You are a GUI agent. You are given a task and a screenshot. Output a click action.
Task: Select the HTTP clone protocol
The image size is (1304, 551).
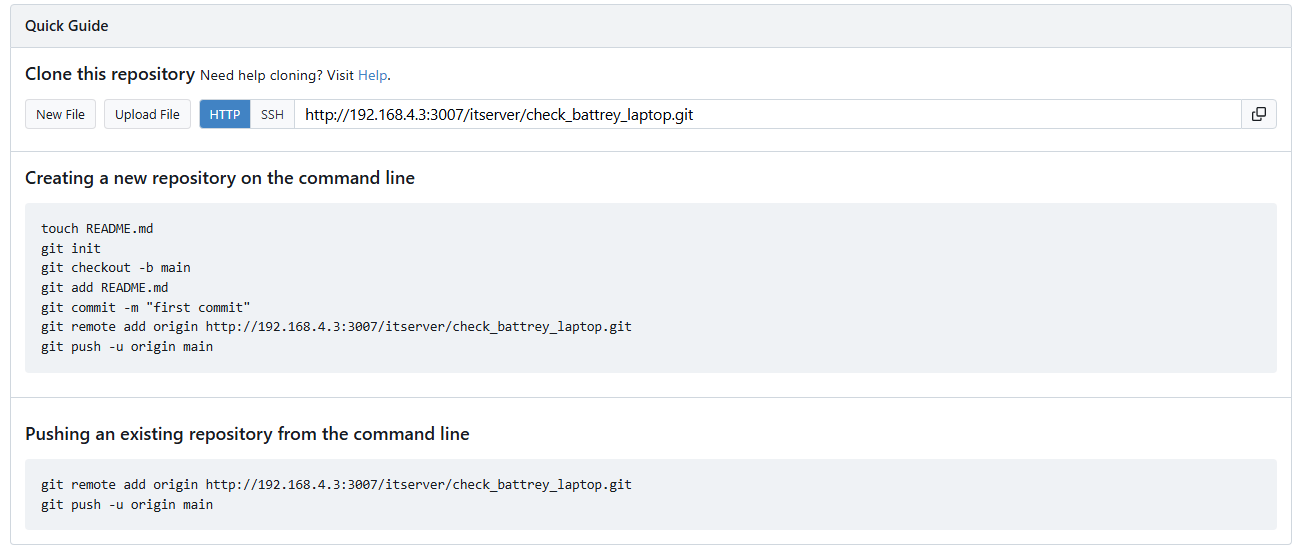point(225,114)
